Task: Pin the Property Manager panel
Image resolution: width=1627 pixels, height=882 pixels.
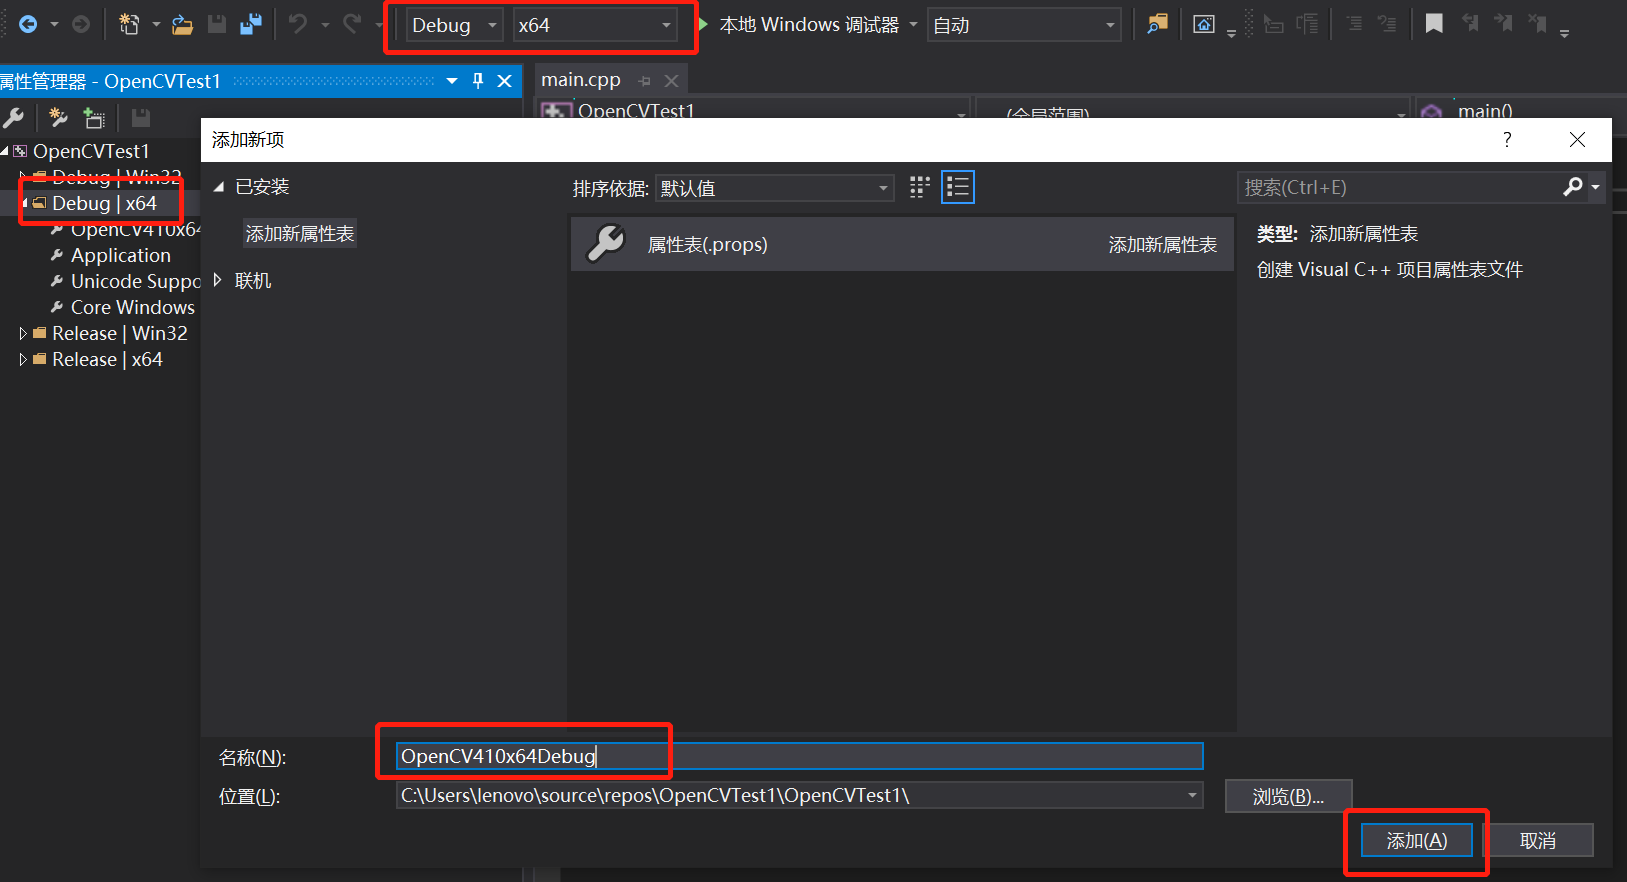Action: 478,81
